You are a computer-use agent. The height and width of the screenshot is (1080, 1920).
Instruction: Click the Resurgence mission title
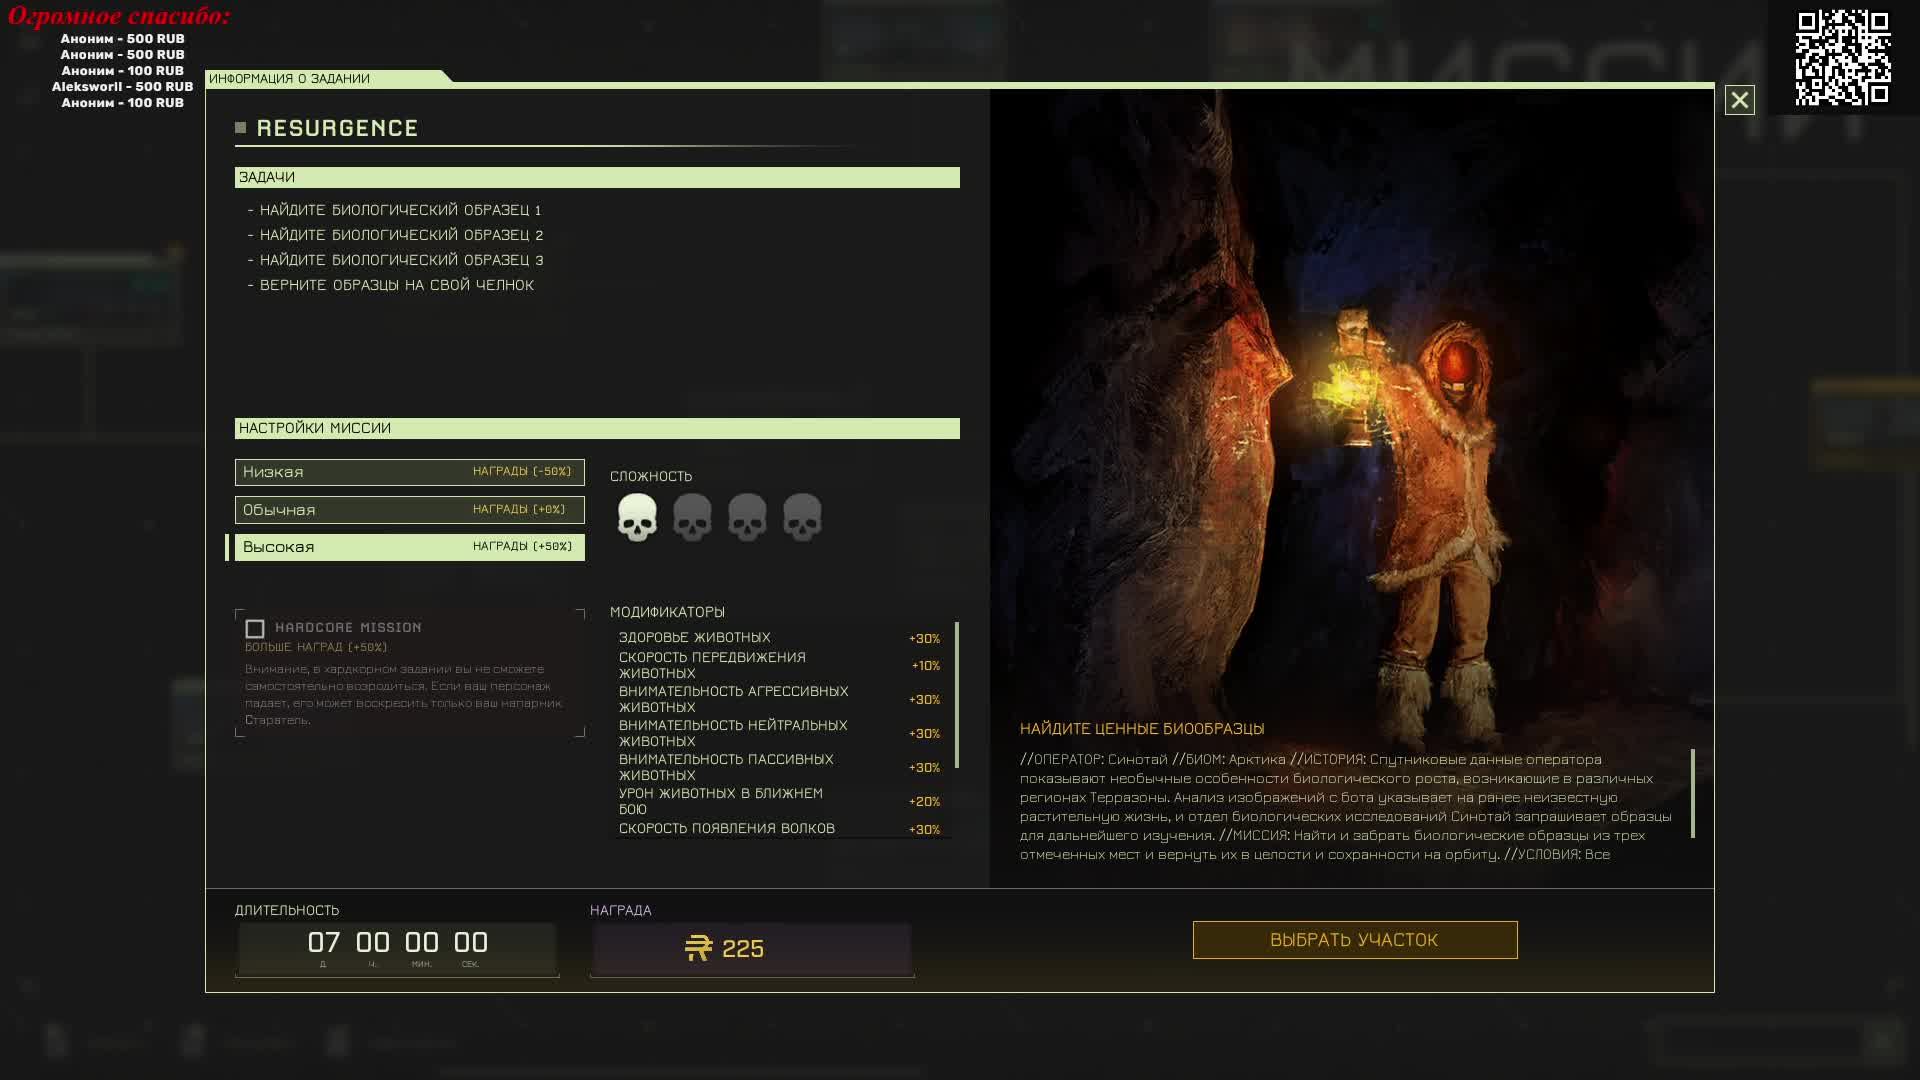pyautogui.click(x=337, y=128)
